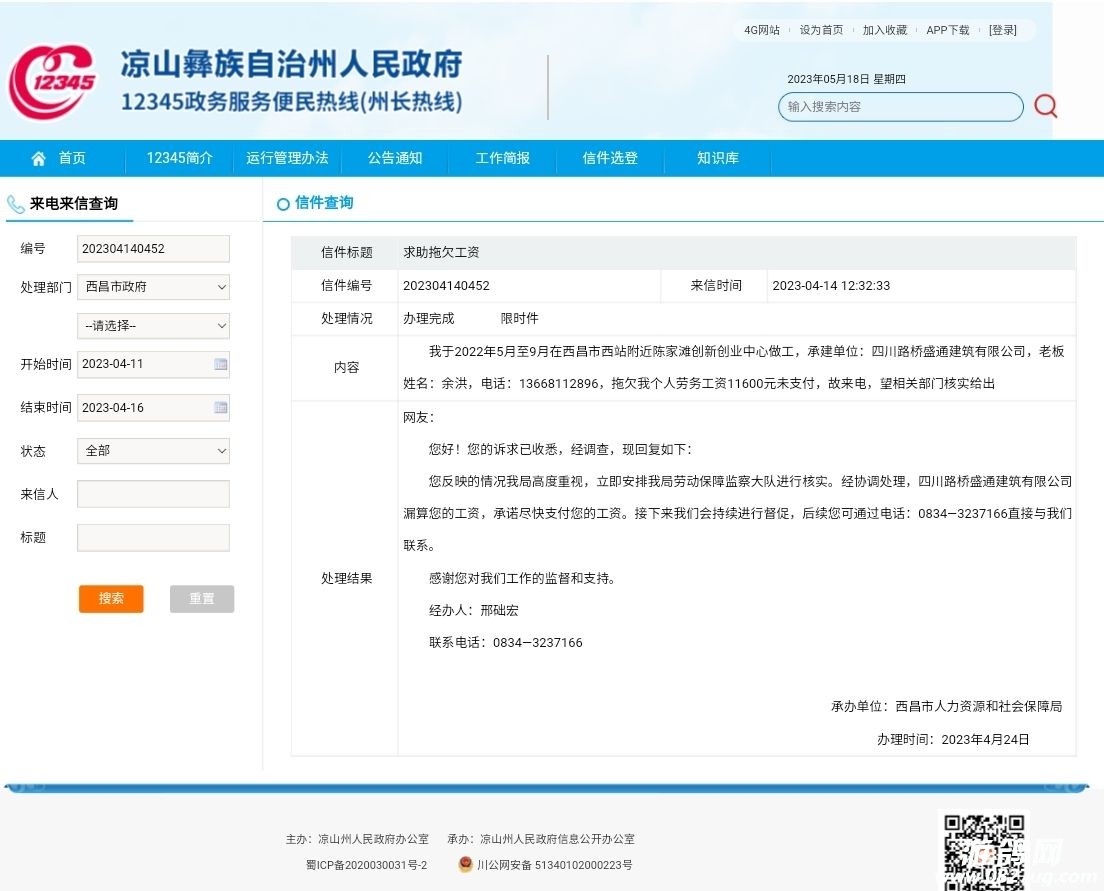
Task: Click the APP下载 link
Action: pos(947,30)
